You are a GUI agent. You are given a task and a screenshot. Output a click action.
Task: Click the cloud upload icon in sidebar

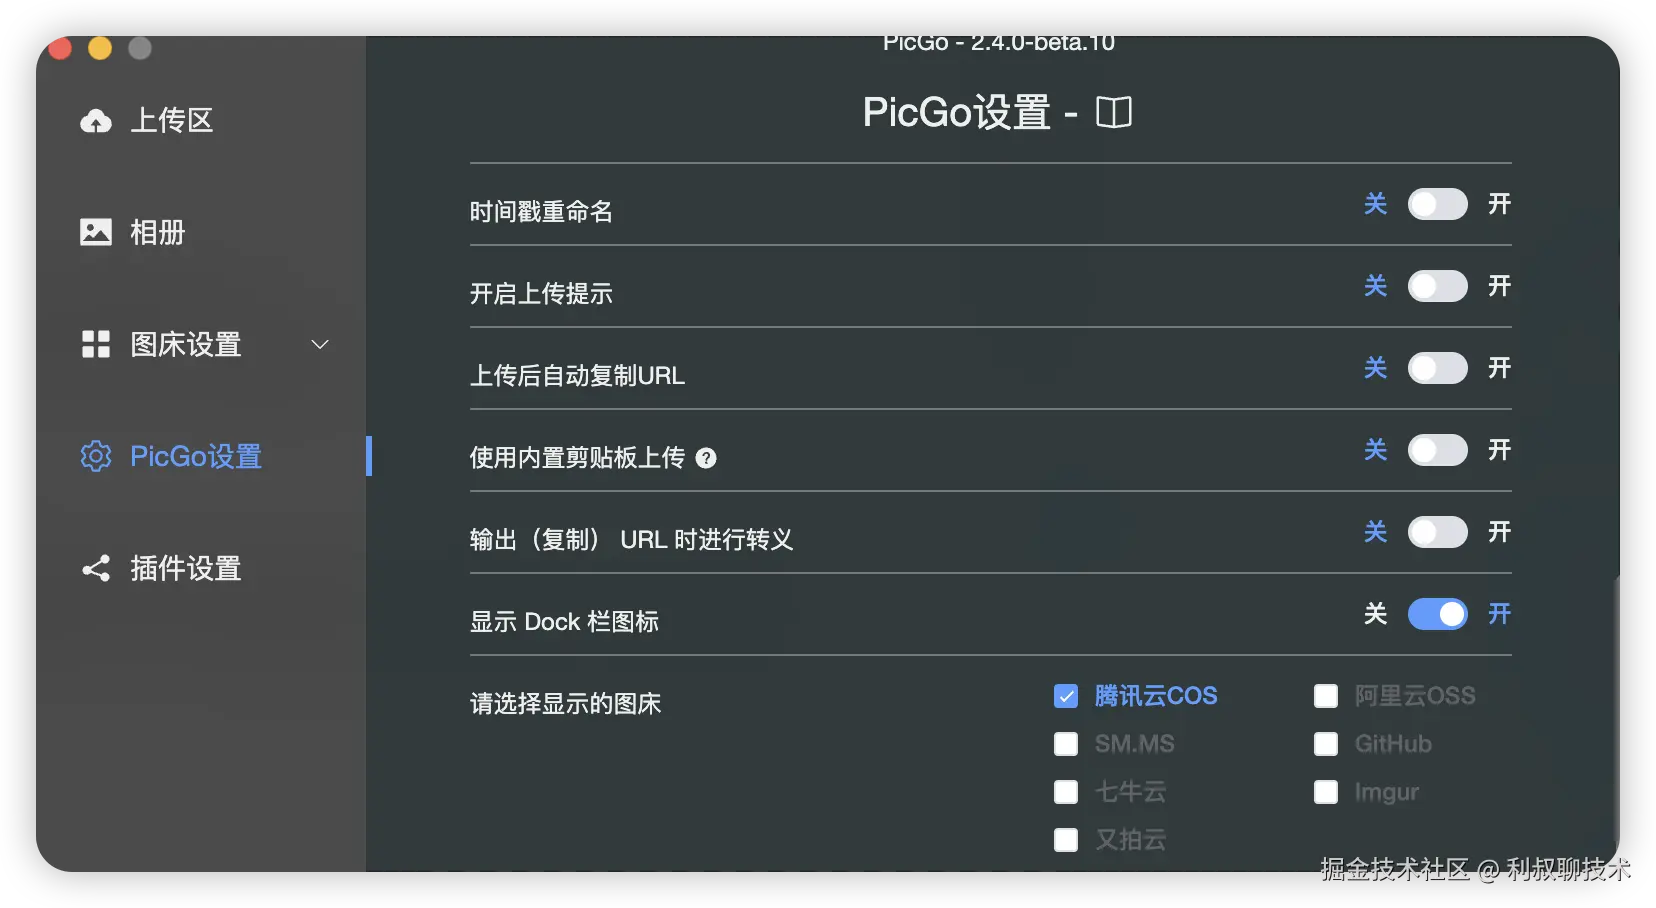[96, 121]
